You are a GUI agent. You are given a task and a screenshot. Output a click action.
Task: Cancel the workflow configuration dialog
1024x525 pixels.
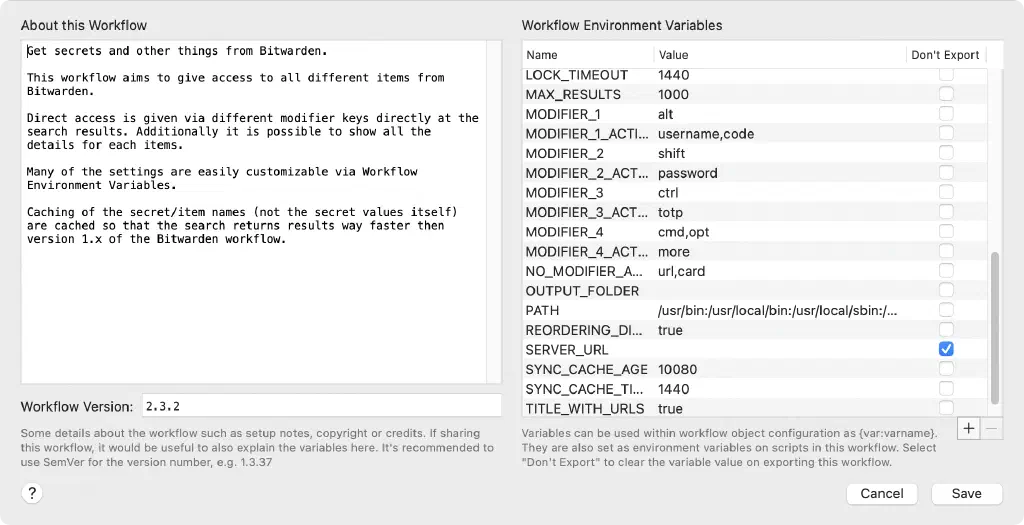(882, 494)
